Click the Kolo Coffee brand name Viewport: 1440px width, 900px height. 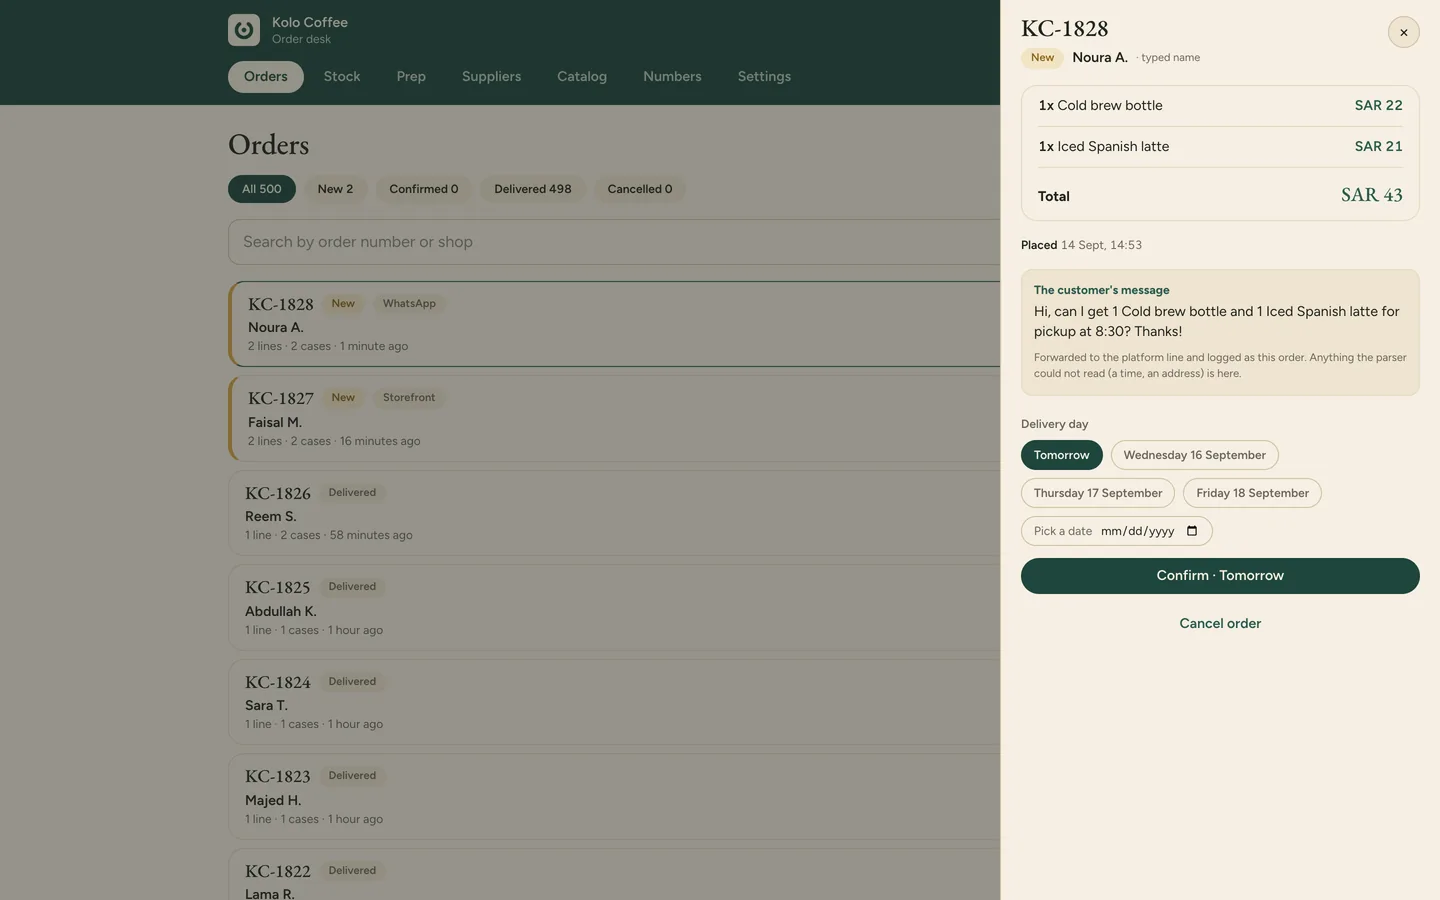[310, 23]
